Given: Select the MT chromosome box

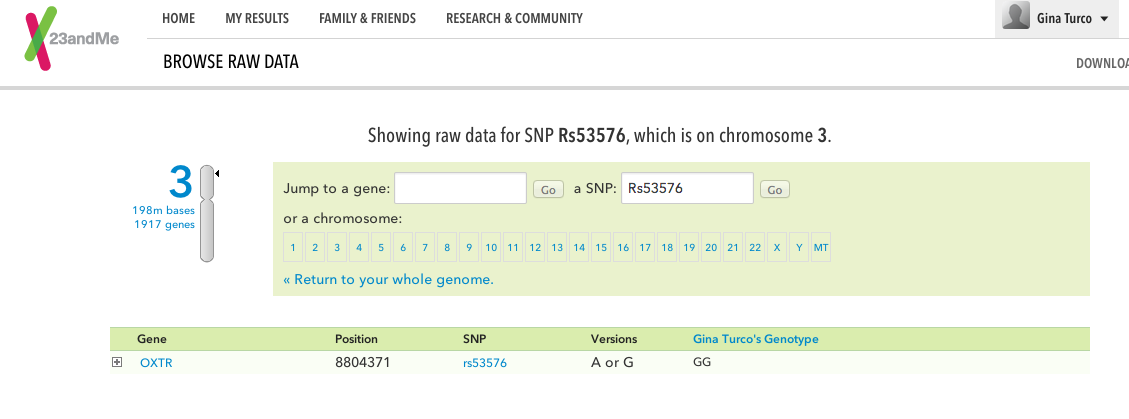Looking at the screenshot, I should [x=820, y=247].
